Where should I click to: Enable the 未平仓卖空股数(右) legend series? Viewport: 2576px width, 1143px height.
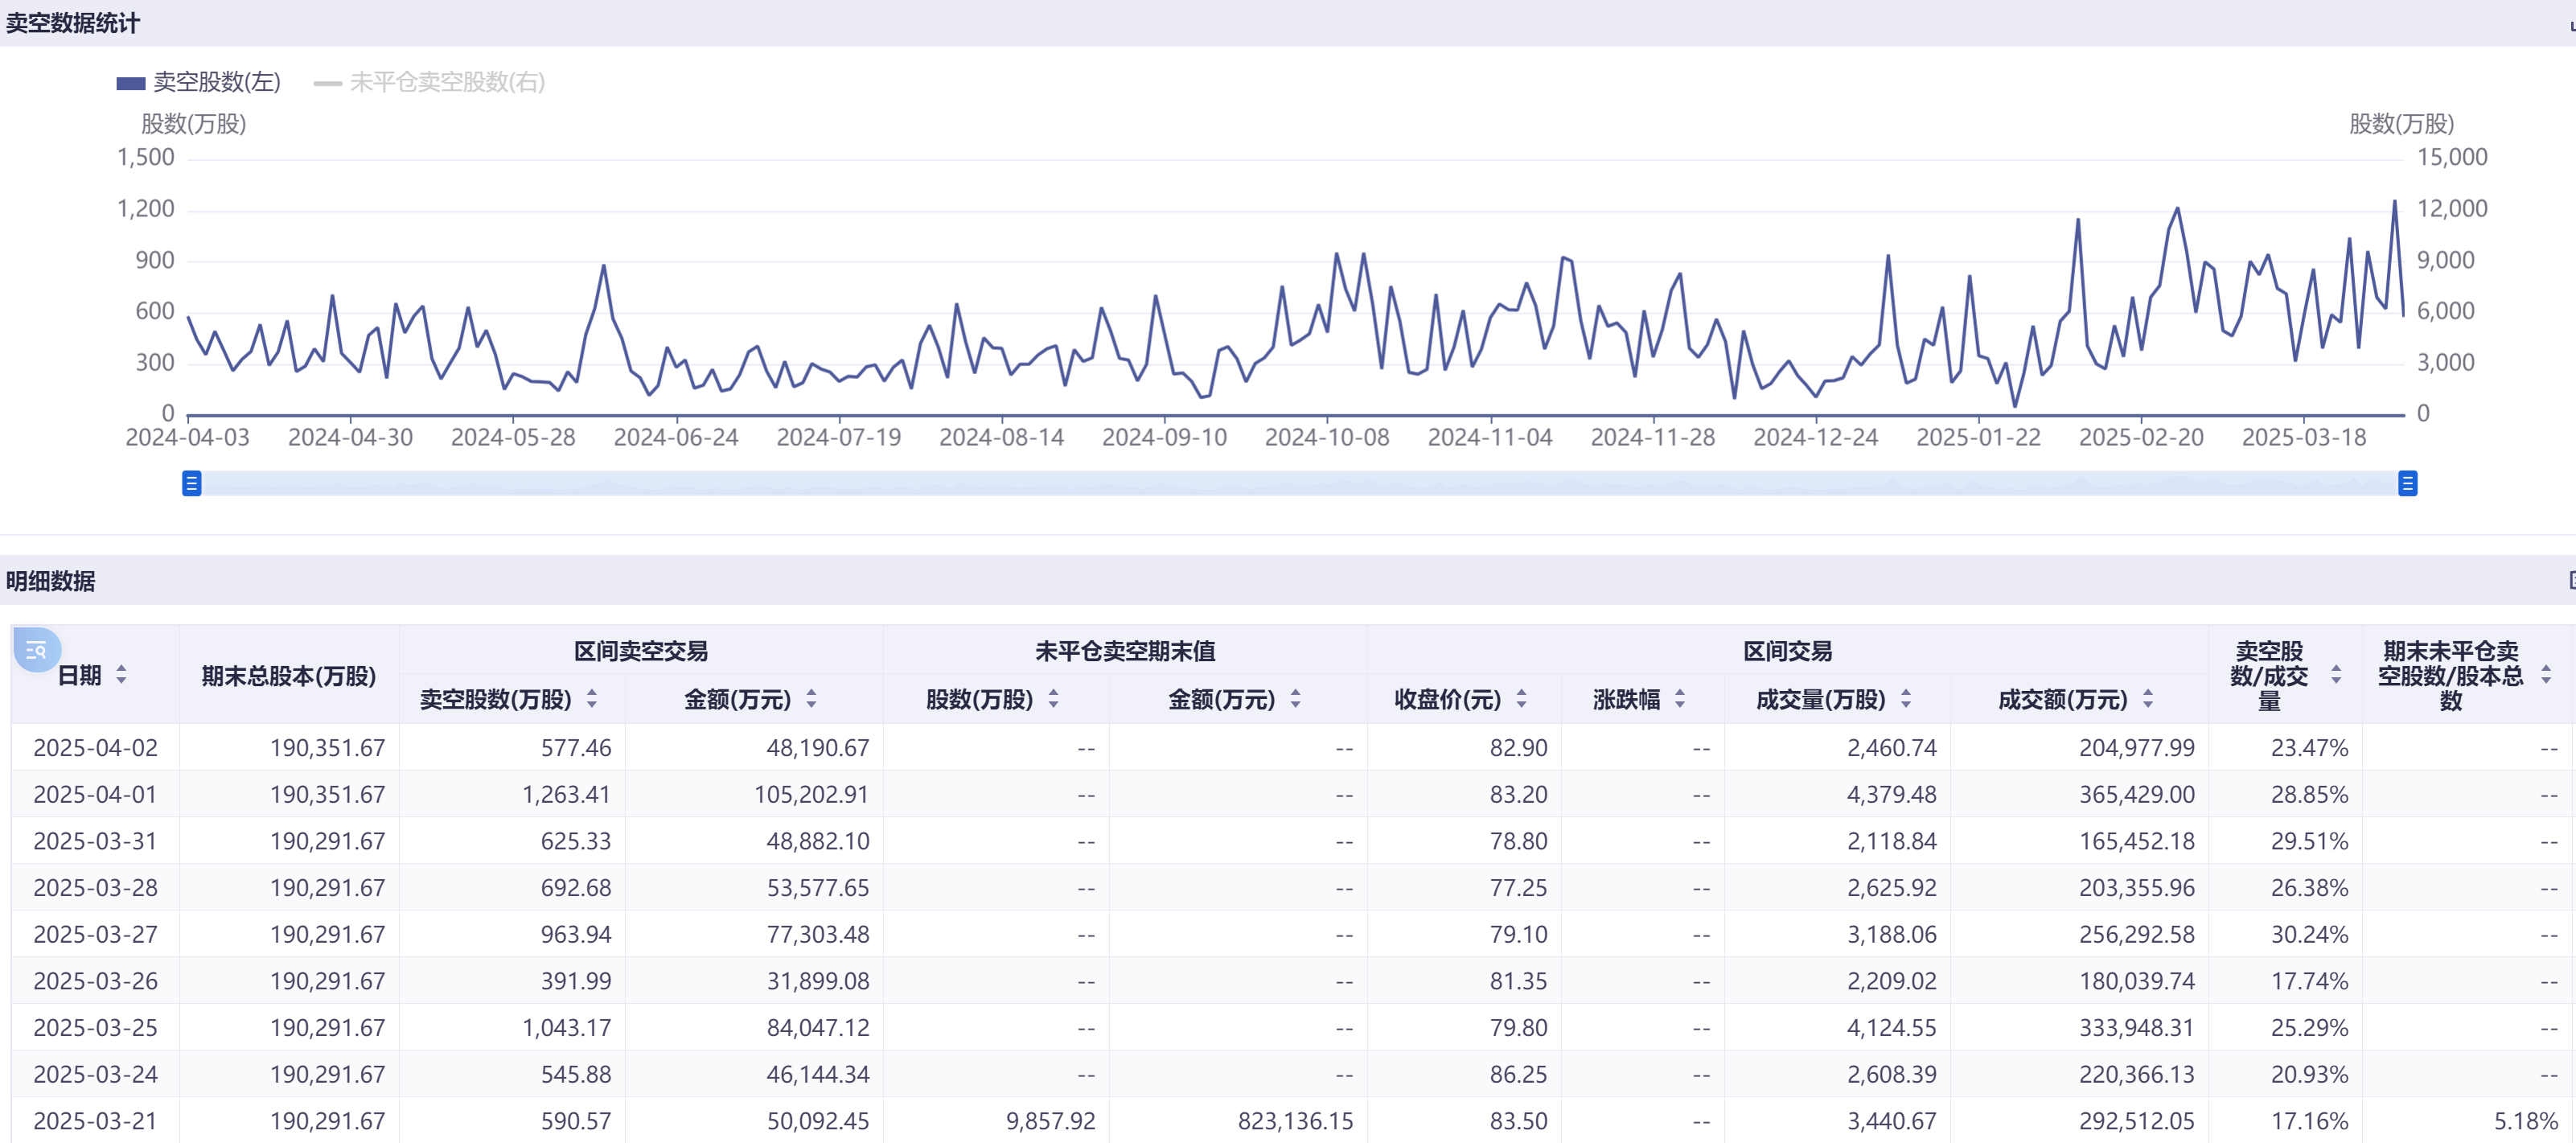click(x=446, y=82)
